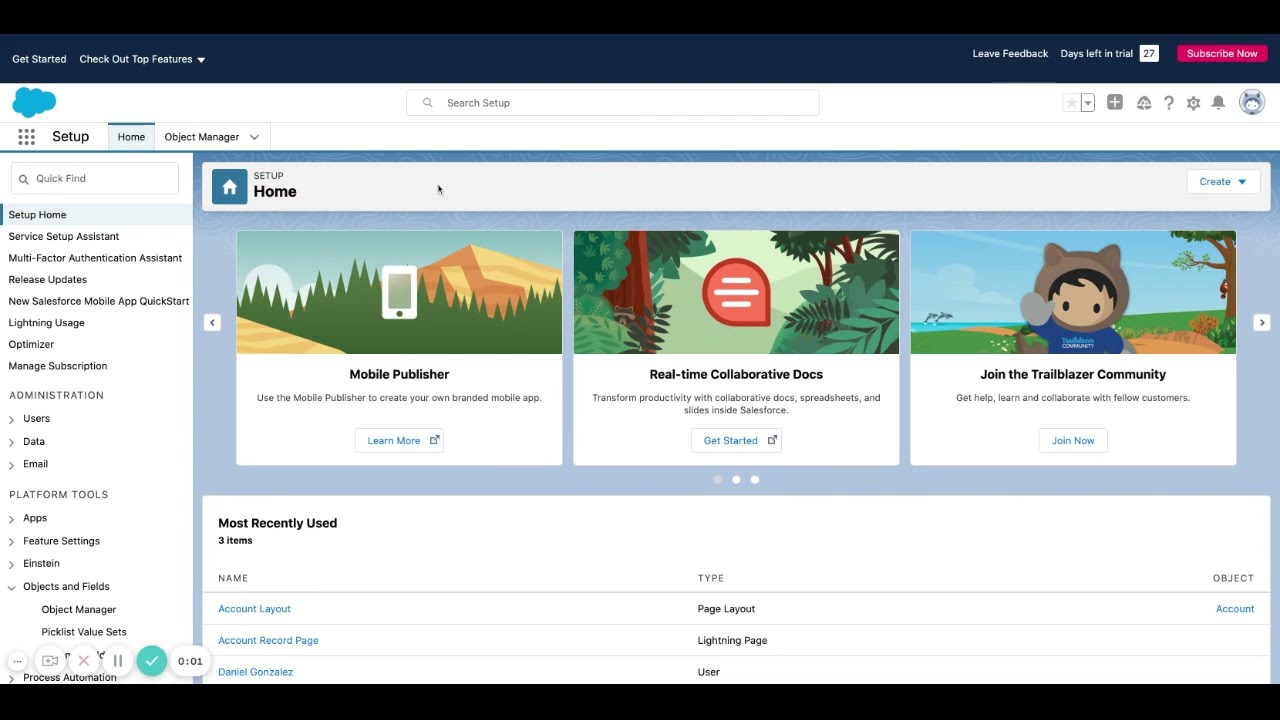Open Manage Subscription
Screen dimensions: 1280x720
[x=58, y=366]
